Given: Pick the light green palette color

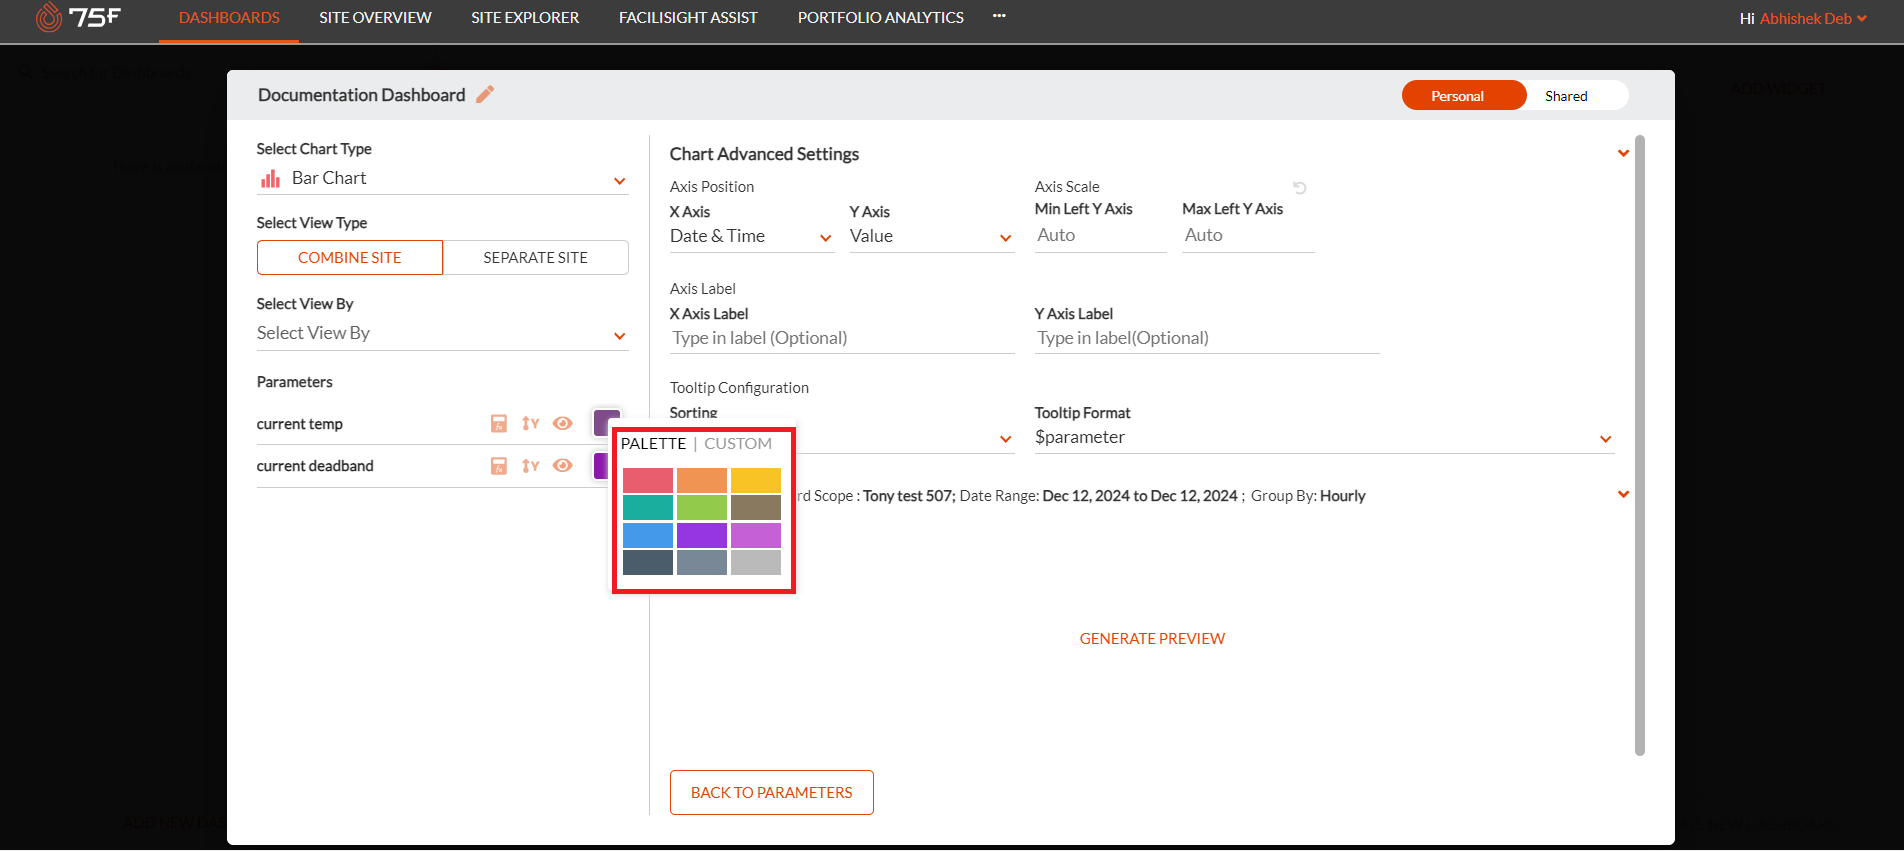Looking at the screenshot, I should click(x=702, y=508).
